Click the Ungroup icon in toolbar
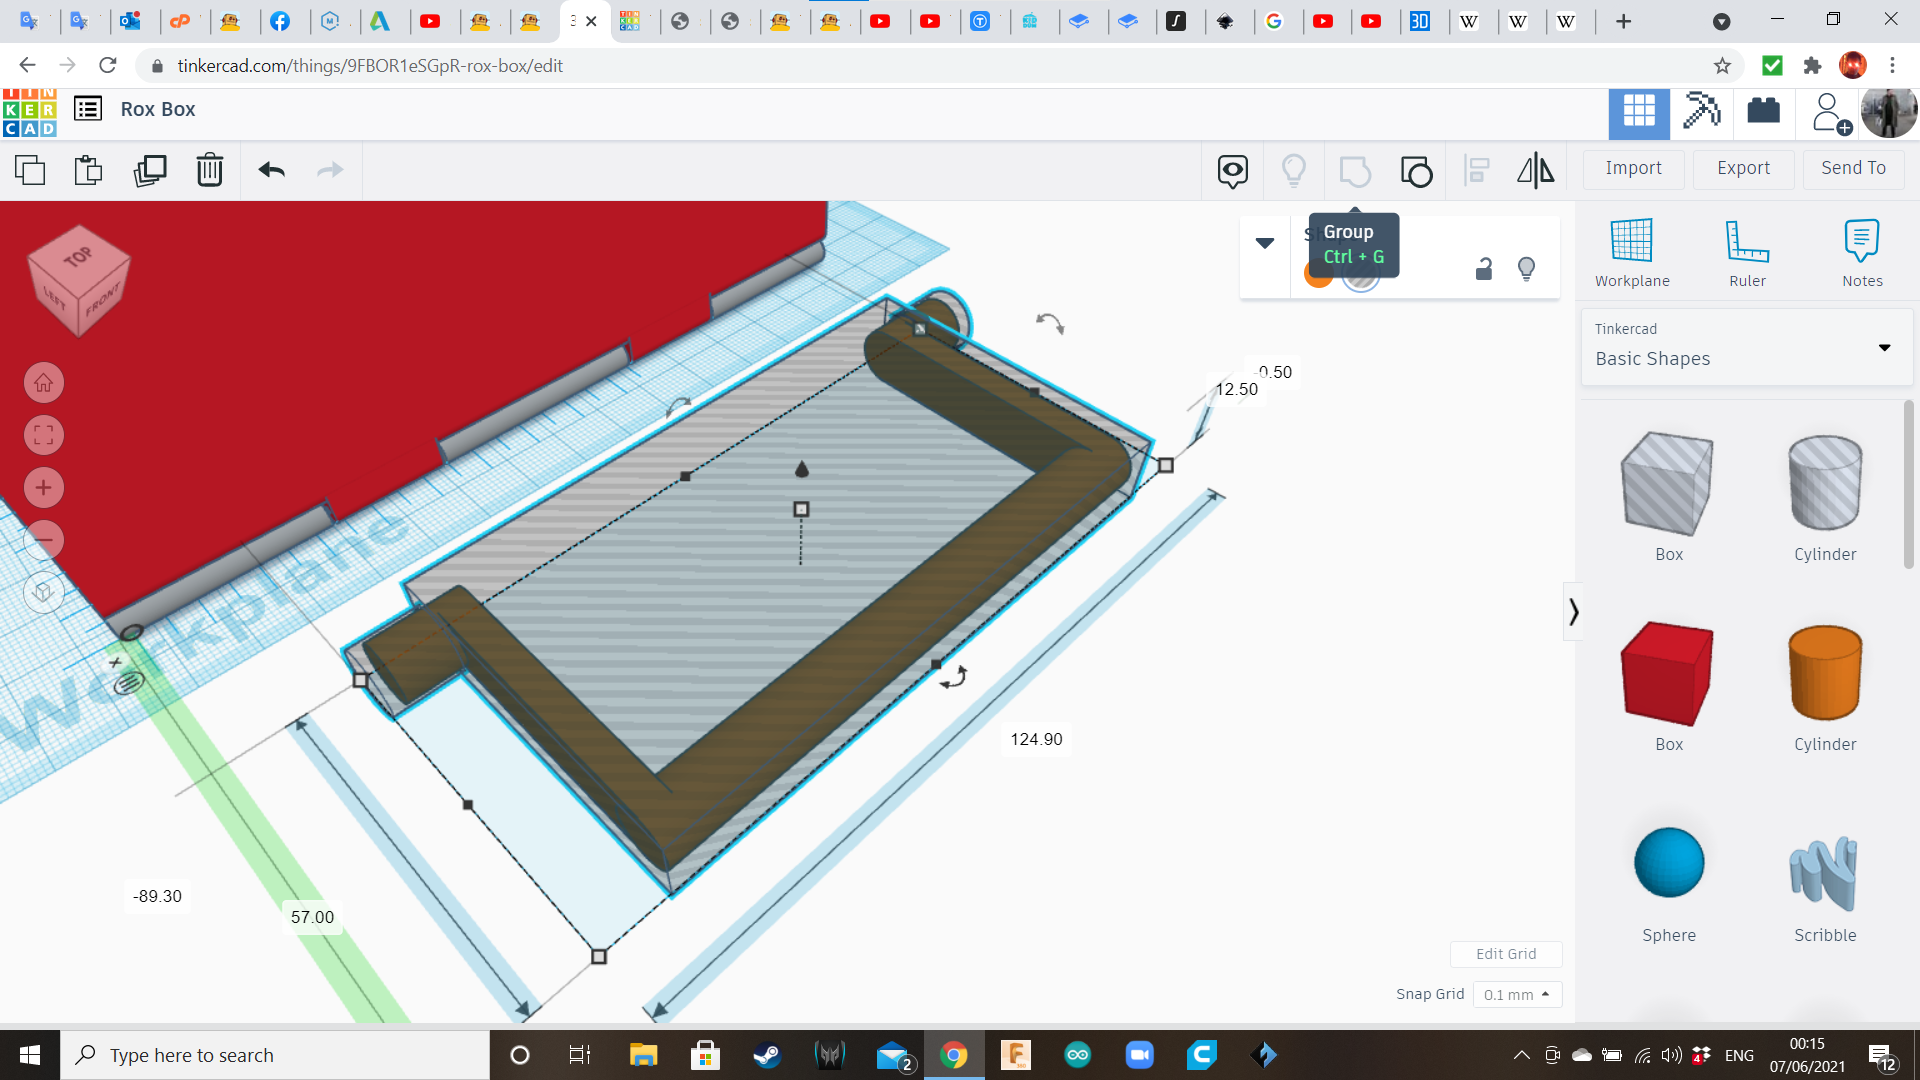Image resolution: width=1920 pixels, height=1080 pixels. pyautogui.click(x=1416, y=171)
